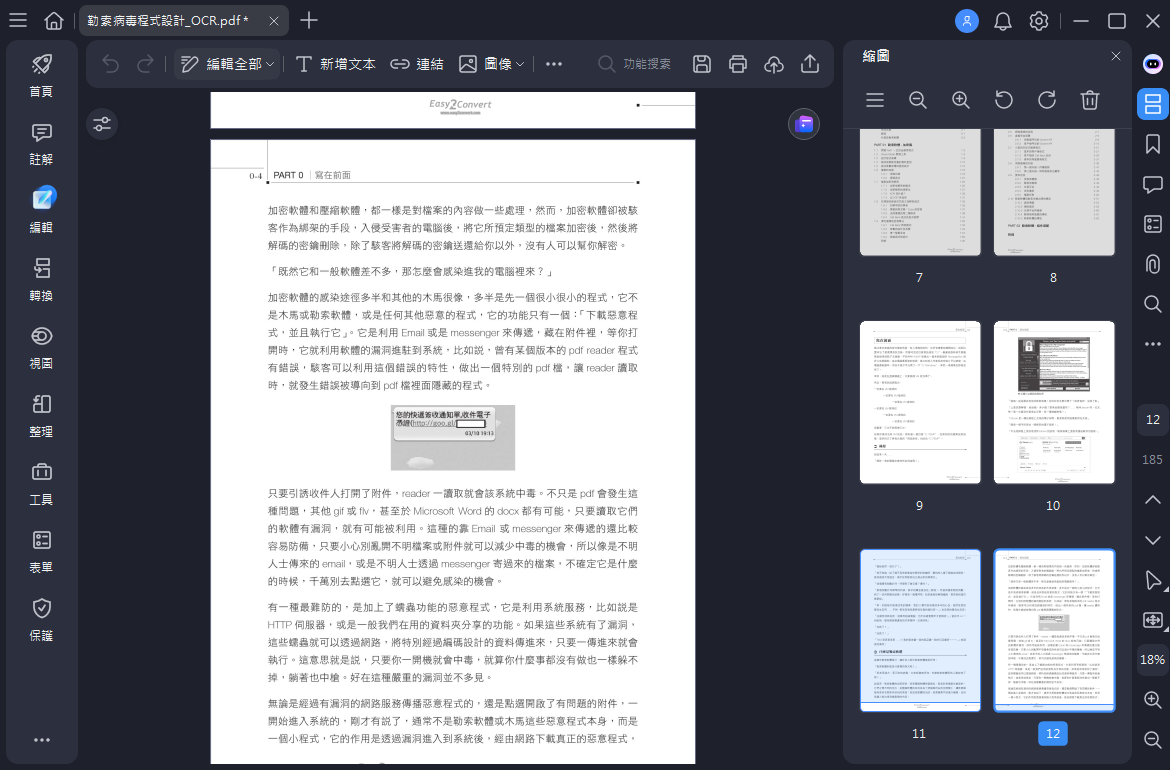Show more sidebar options at the bottom

tap(42, 739)
